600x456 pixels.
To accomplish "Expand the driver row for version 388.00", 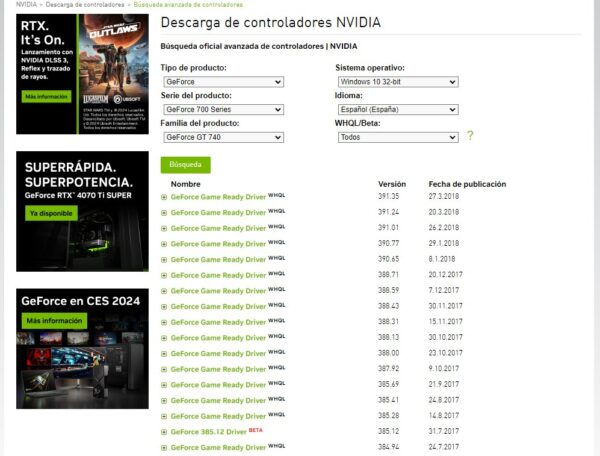I will (x=164, y=354).
